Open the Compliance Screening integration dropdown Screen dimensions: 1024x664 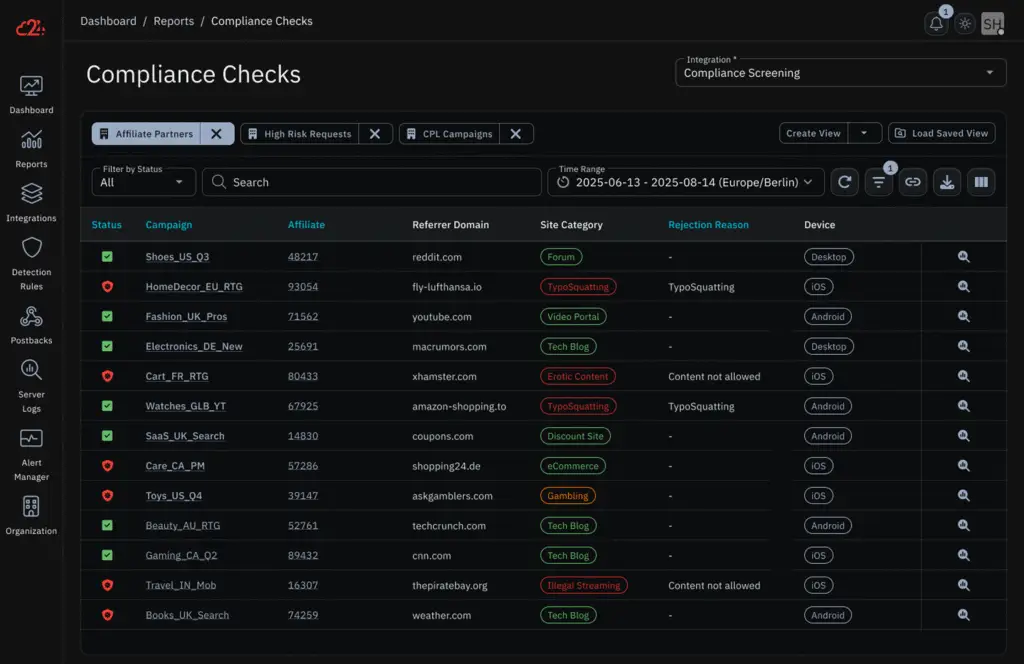[840, 73]
